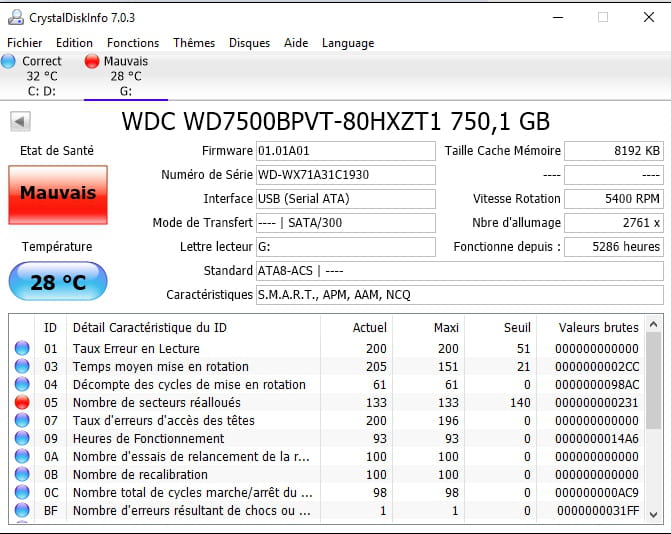This screenshot has height=534, width=671.
Task: Click threshold value 140 in row 05
Action: 520,402
